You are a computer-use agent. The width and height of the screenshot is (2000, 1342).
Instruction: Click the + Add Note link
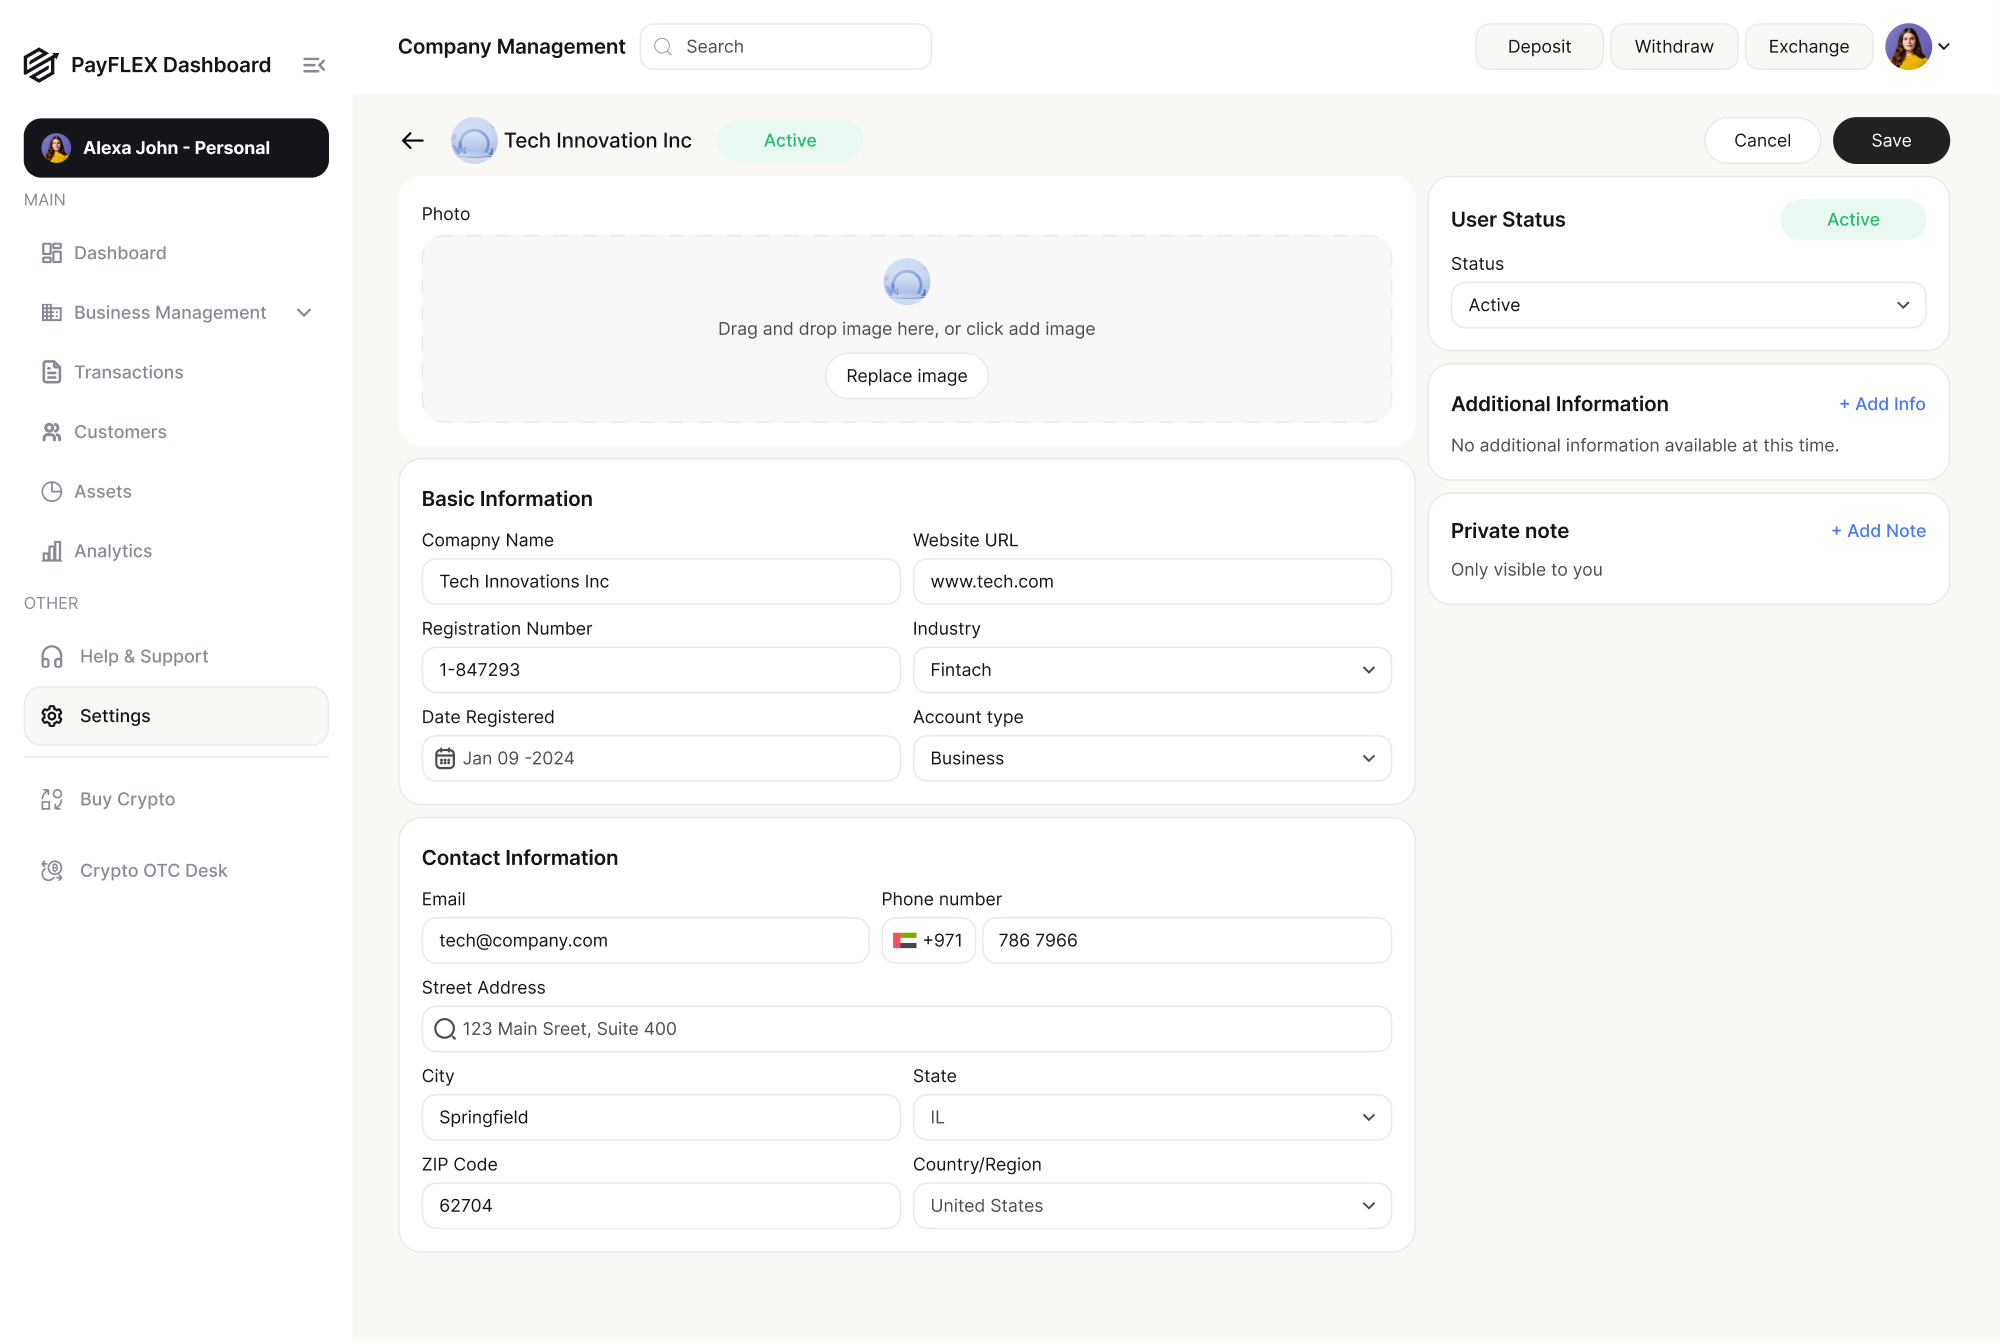click(x=1878, y=531)
